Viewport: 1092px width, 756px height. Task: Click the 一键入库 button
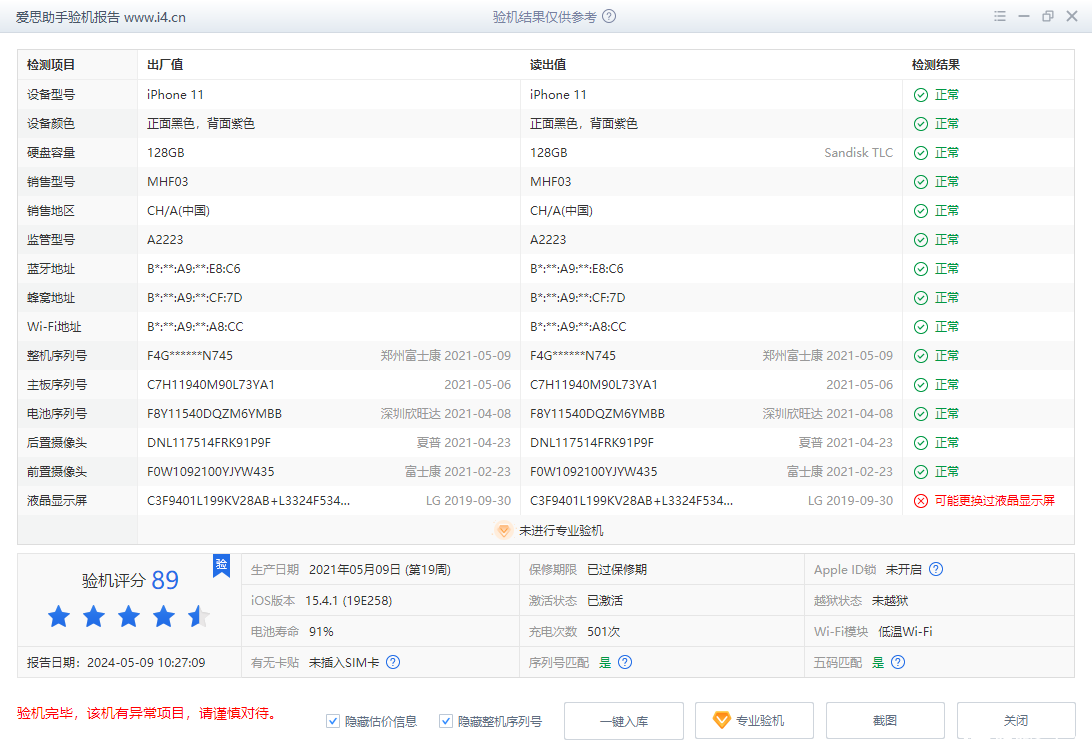[x=624, y=720]
